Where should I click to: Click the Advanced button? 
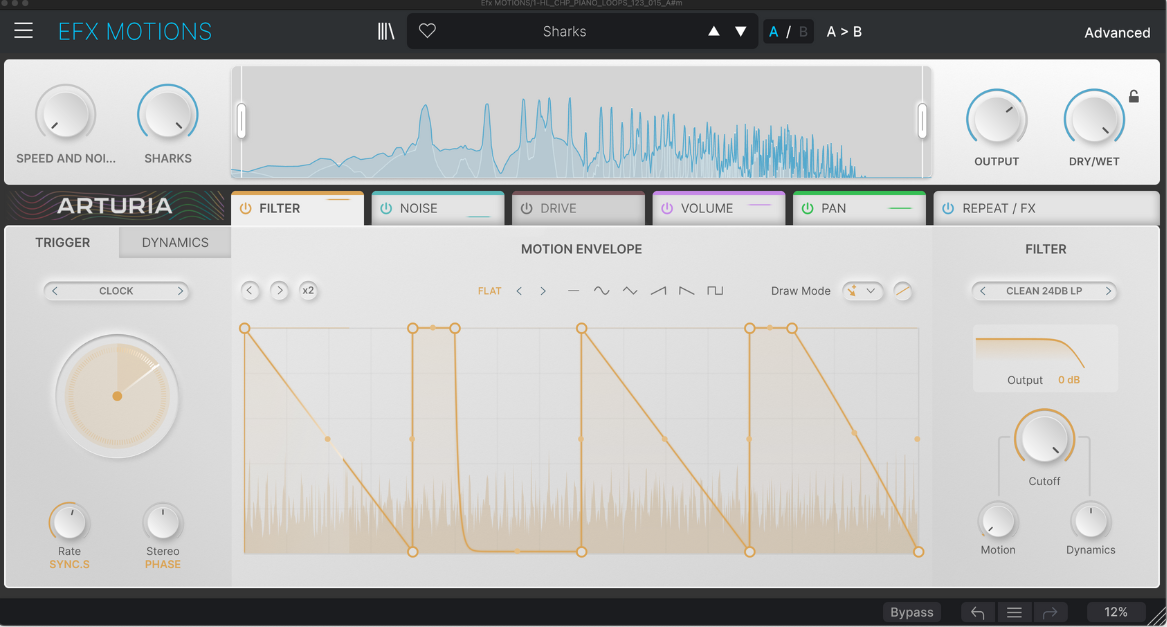(x=1116, y=33)
